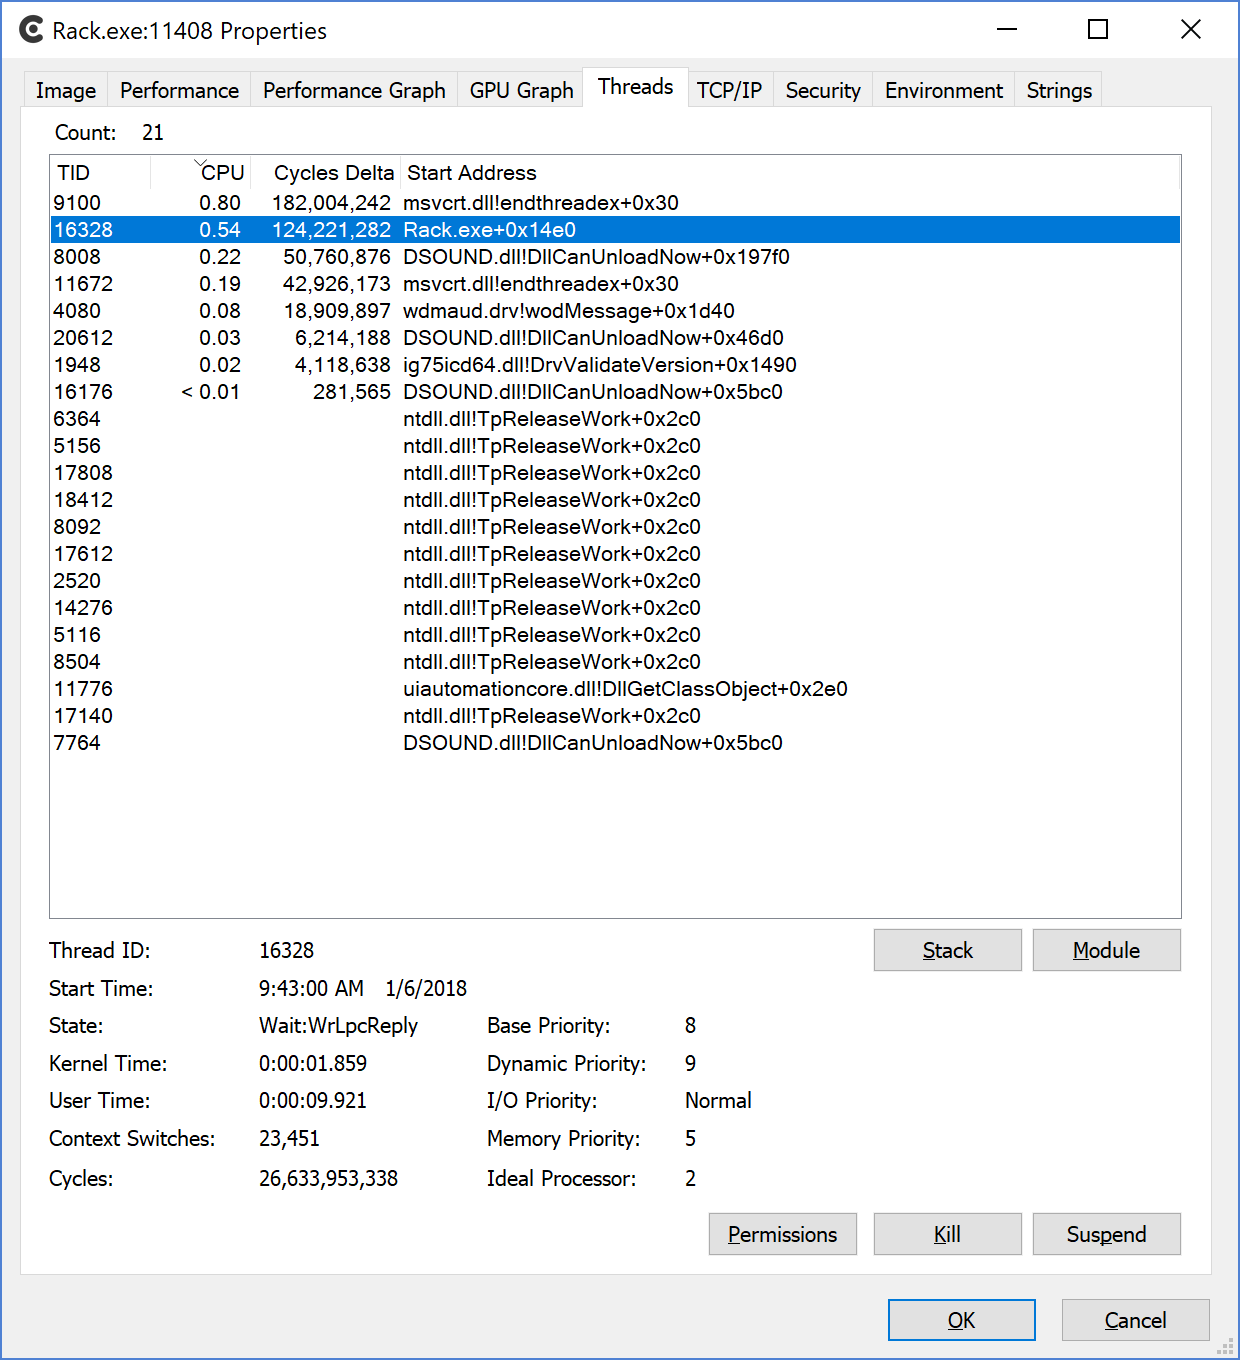The height and width of the screenshot is (1360, 1240).
Task: Select thread row 17612
Action: [615, 554]
